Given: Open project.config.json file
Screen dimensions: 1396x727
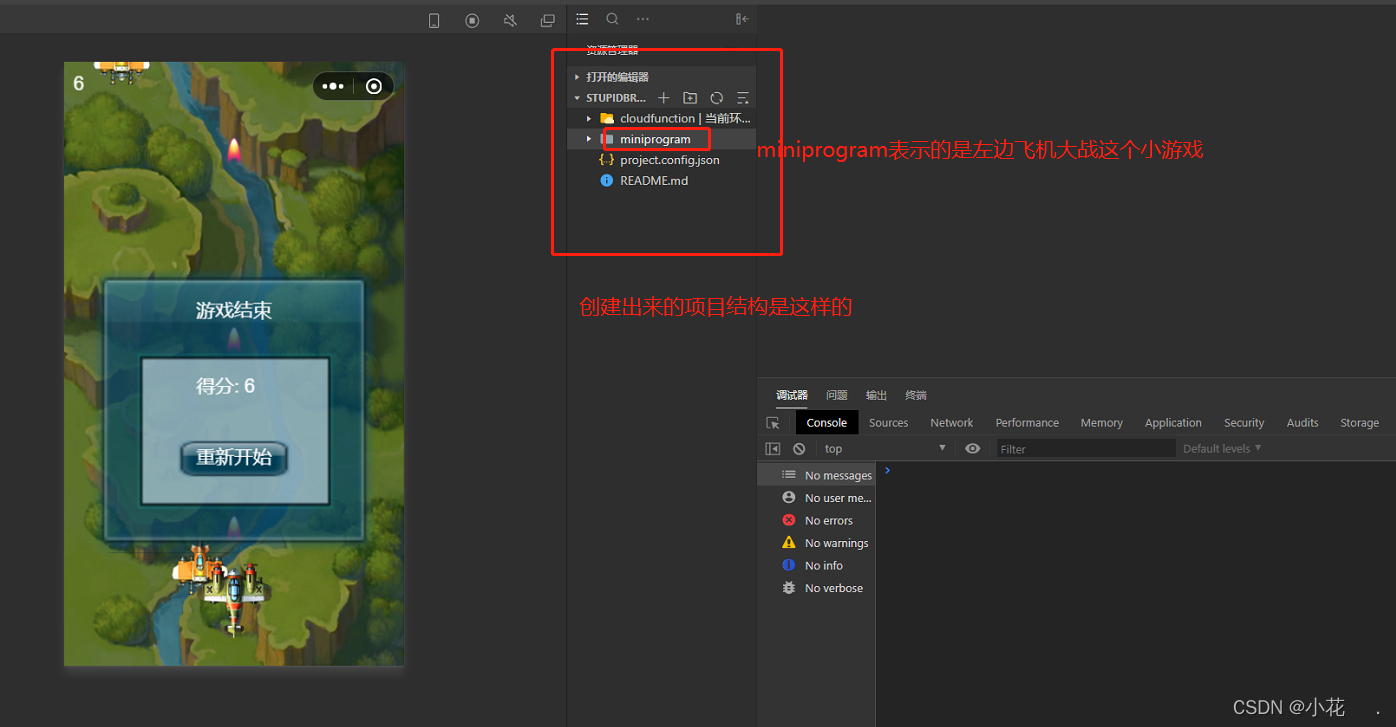Looking at the screenshot, I should (x=662, y=160).
